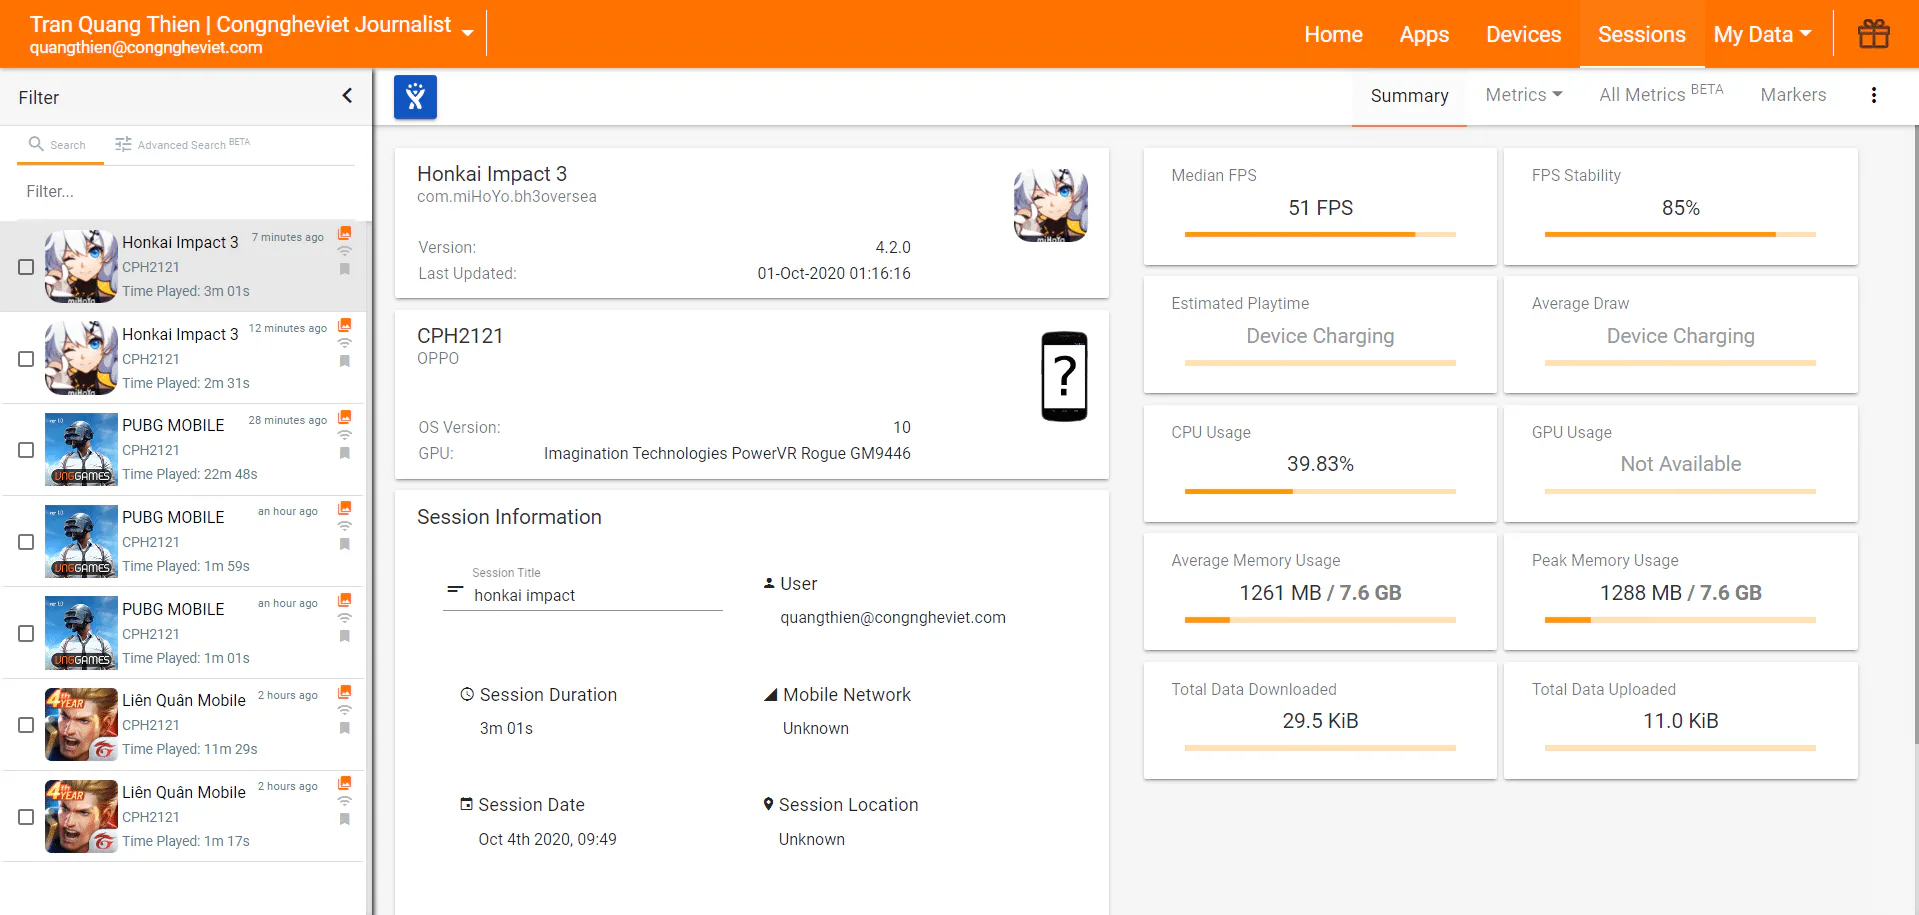Click the orange screenshot icon on the PUBG 1m 59s session
Image resolution: width=1919 pixels, height=915 pixels.
[345, 508]
